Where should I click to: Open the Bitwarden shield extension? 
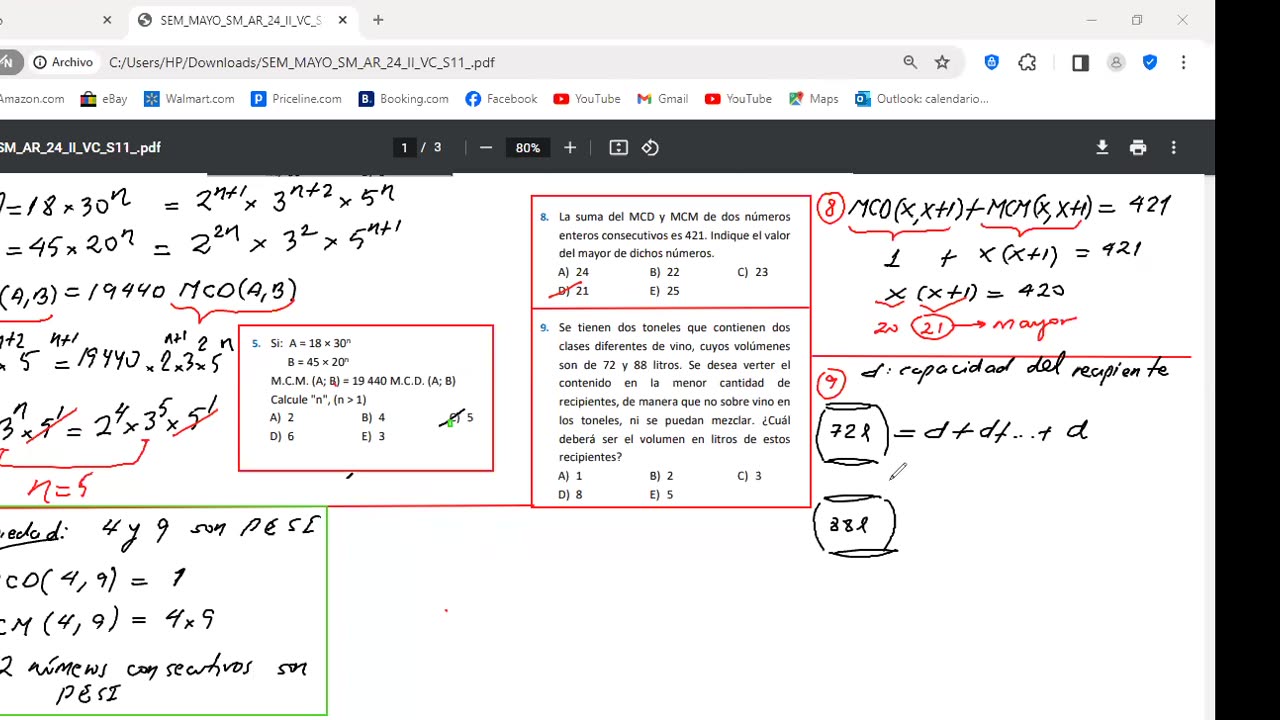[991, 62]
